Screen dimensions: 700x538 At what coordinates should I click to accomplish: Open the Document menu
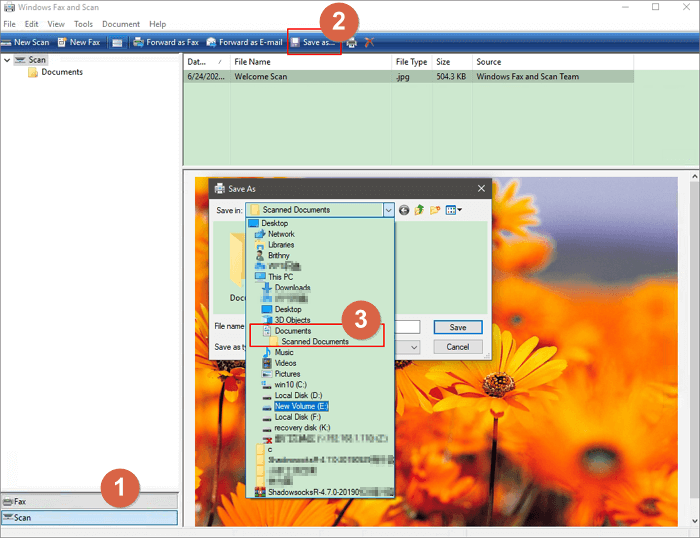point(121,24)
